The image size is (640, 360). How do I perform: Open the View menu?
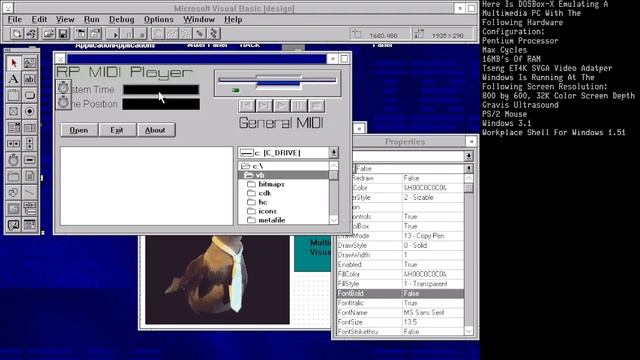click(x=65, y=19)
